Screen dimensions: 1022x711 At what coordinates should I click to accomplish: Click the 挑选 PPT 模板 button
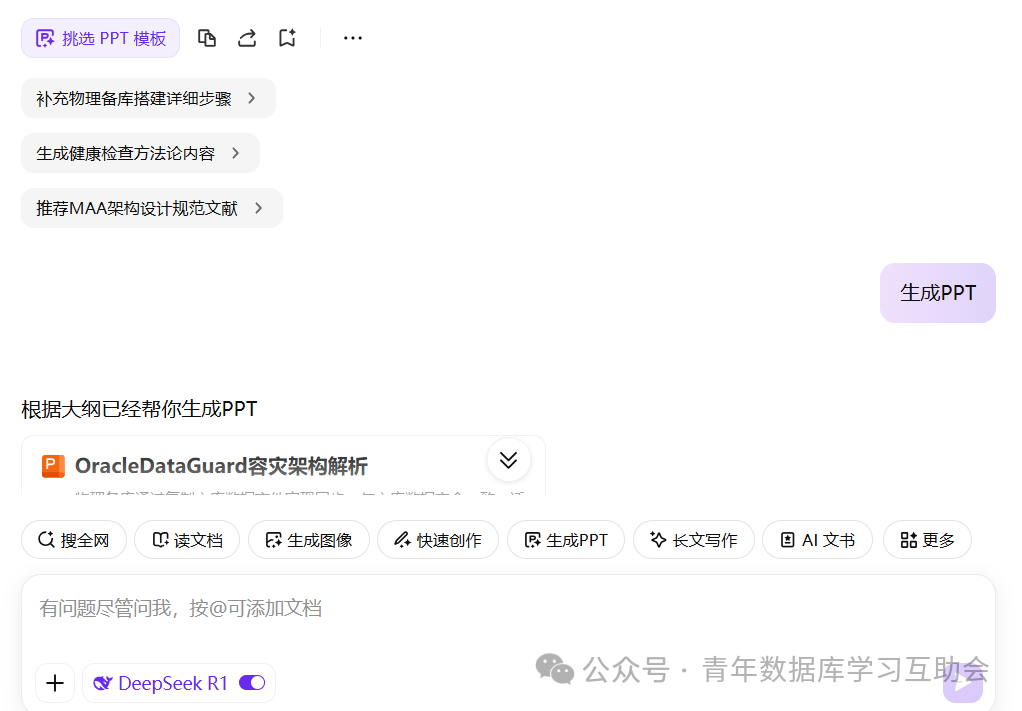[100, 38]
